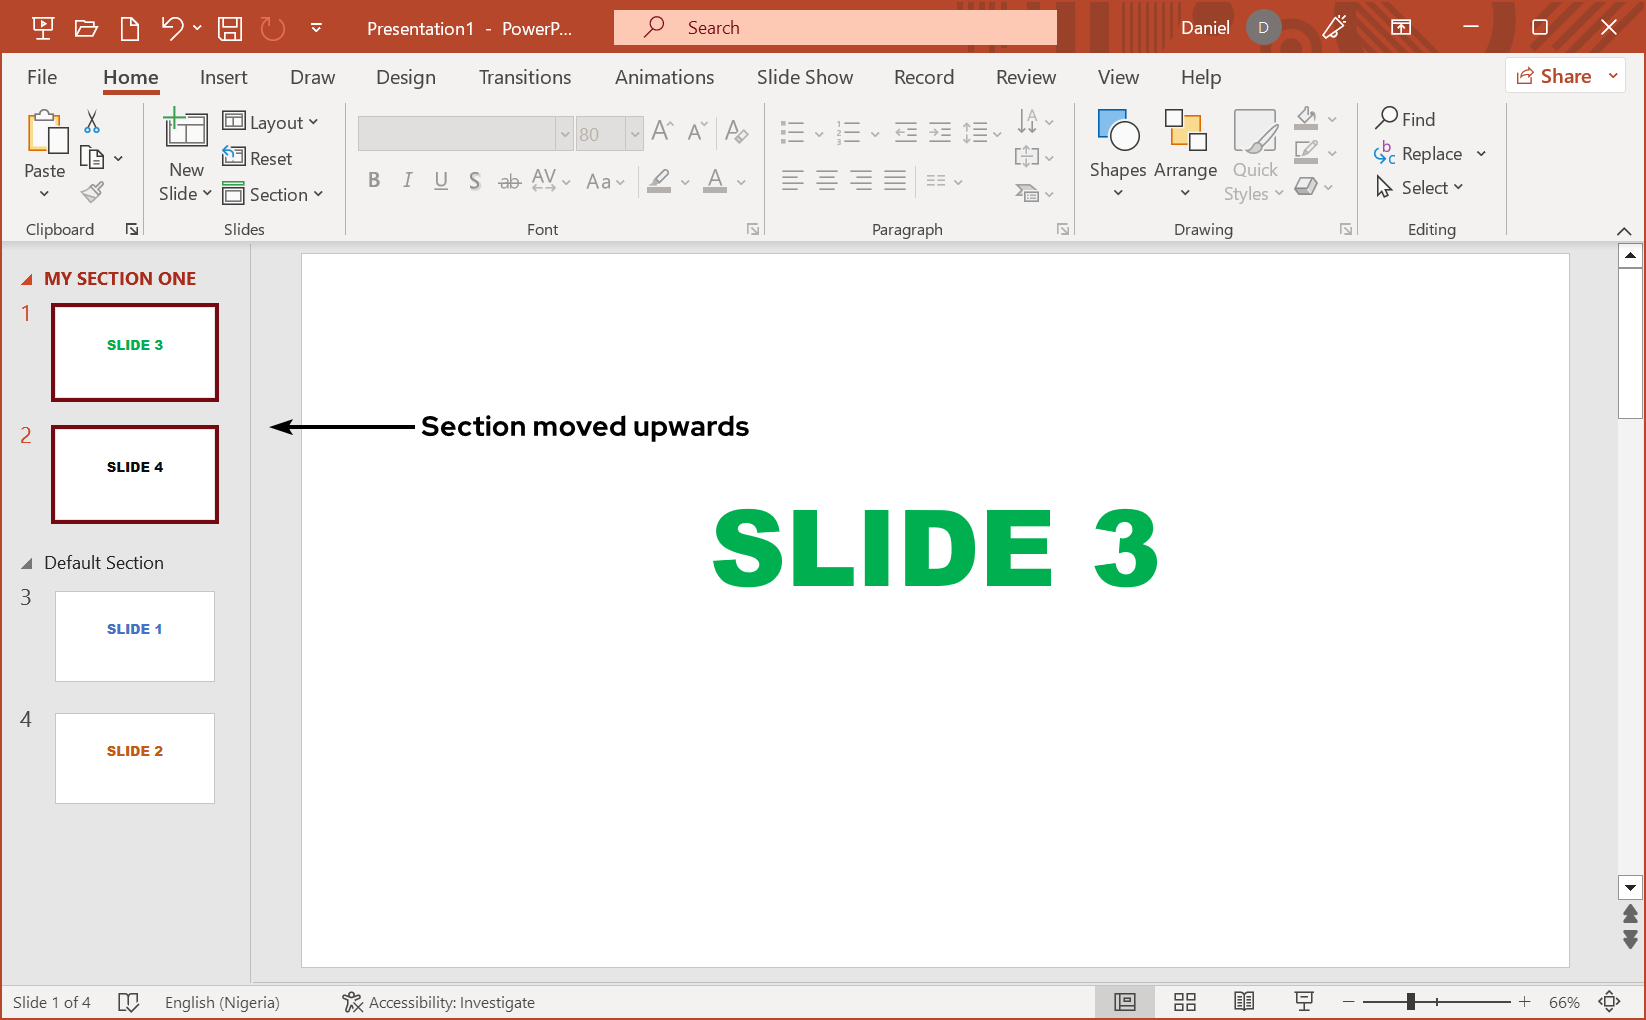Open the Section dropdown
1646x1020 pixels.
[x=273, y=195]
